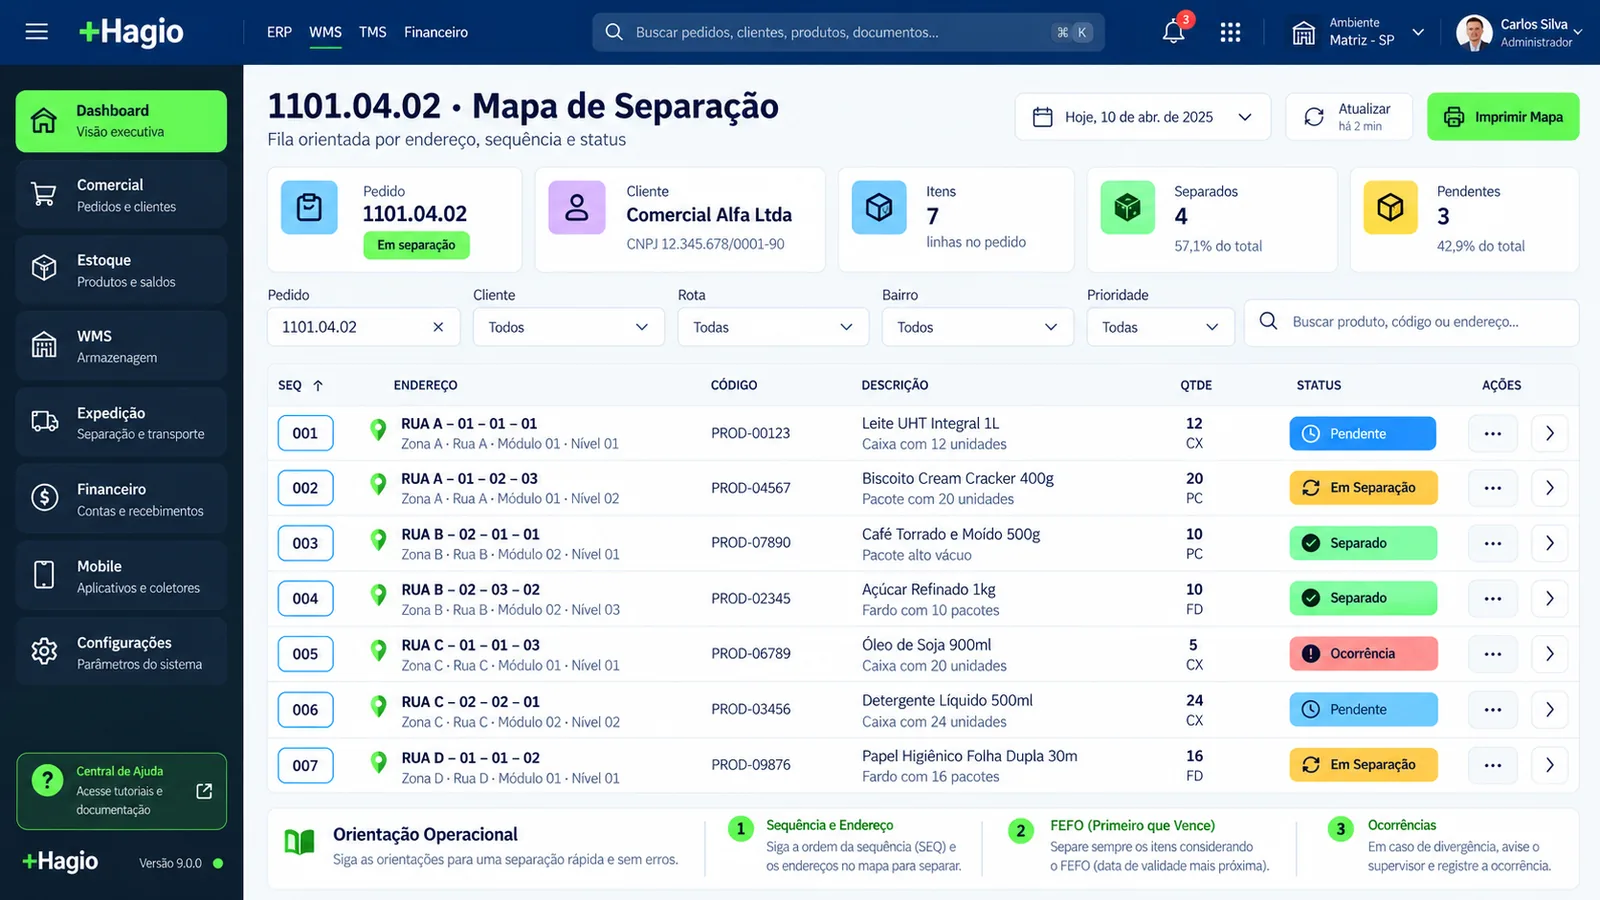
Task: Switch to the ERP tab
Action: (x=279, y=32)
